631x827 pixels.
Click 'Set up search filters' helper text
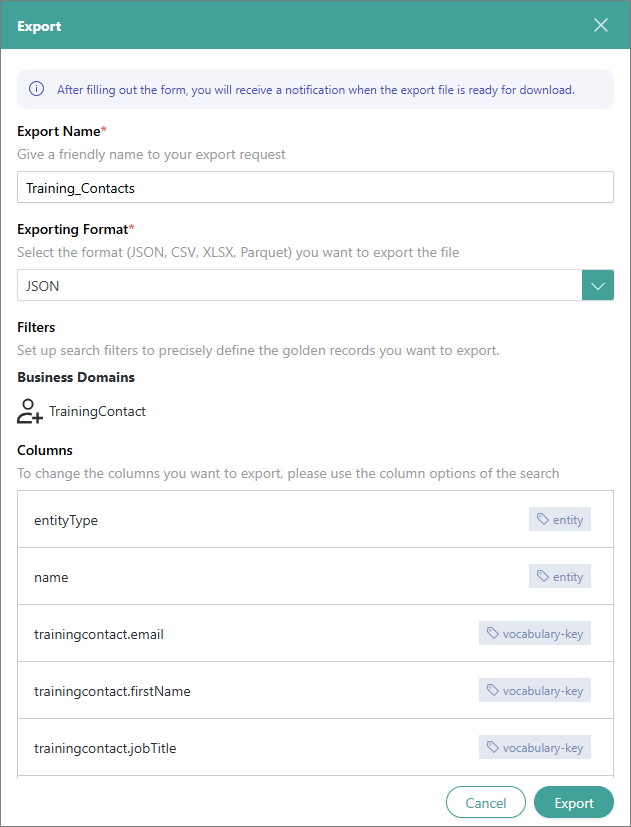pos(258,351)
